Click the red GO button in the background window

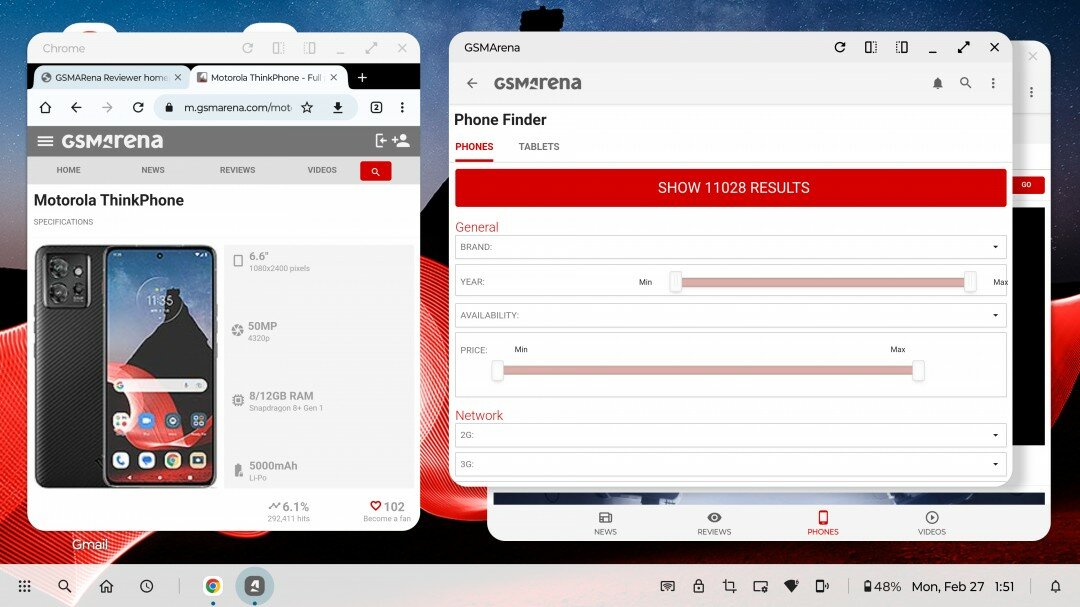click(x=1027, y=185)
